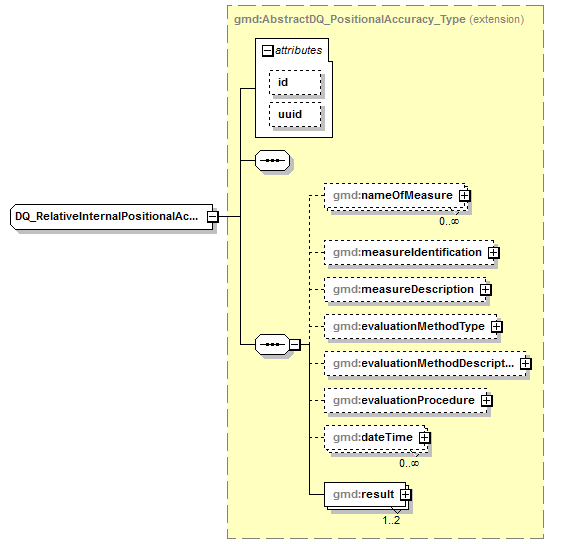Click the 1..2 cardinality under gmd:result
The image size is (573, 544).
click(x=391, y=520)
